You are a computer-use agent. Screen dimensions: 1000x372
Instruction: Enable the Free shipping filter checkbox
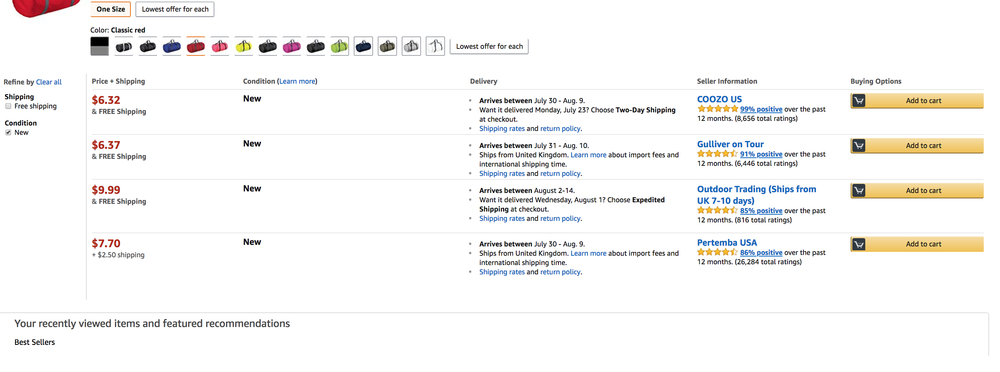click(8, 107)
